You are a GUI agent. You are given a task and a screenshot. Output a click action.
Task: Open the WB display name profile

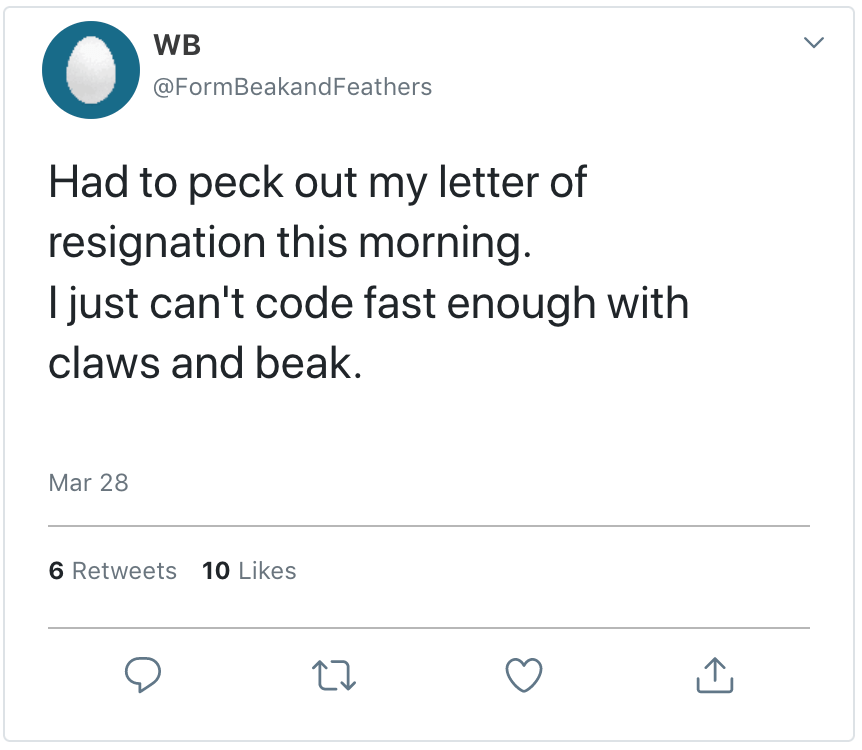[180, 45]
